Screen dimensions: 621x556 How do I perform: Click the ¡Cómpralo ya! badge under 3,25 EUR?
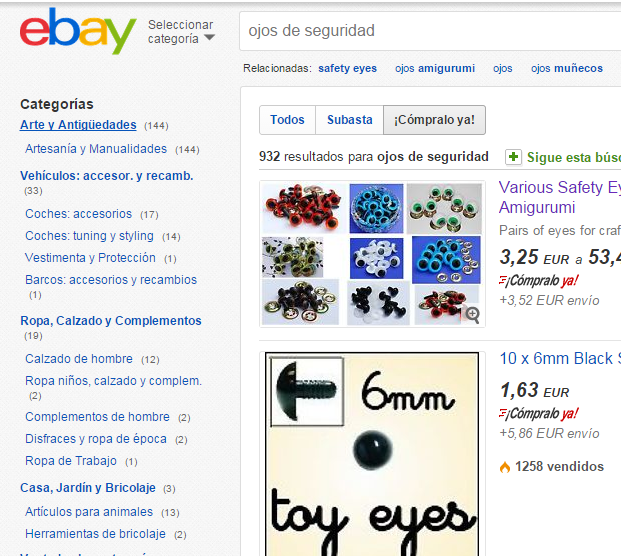[x=538, y=280]
